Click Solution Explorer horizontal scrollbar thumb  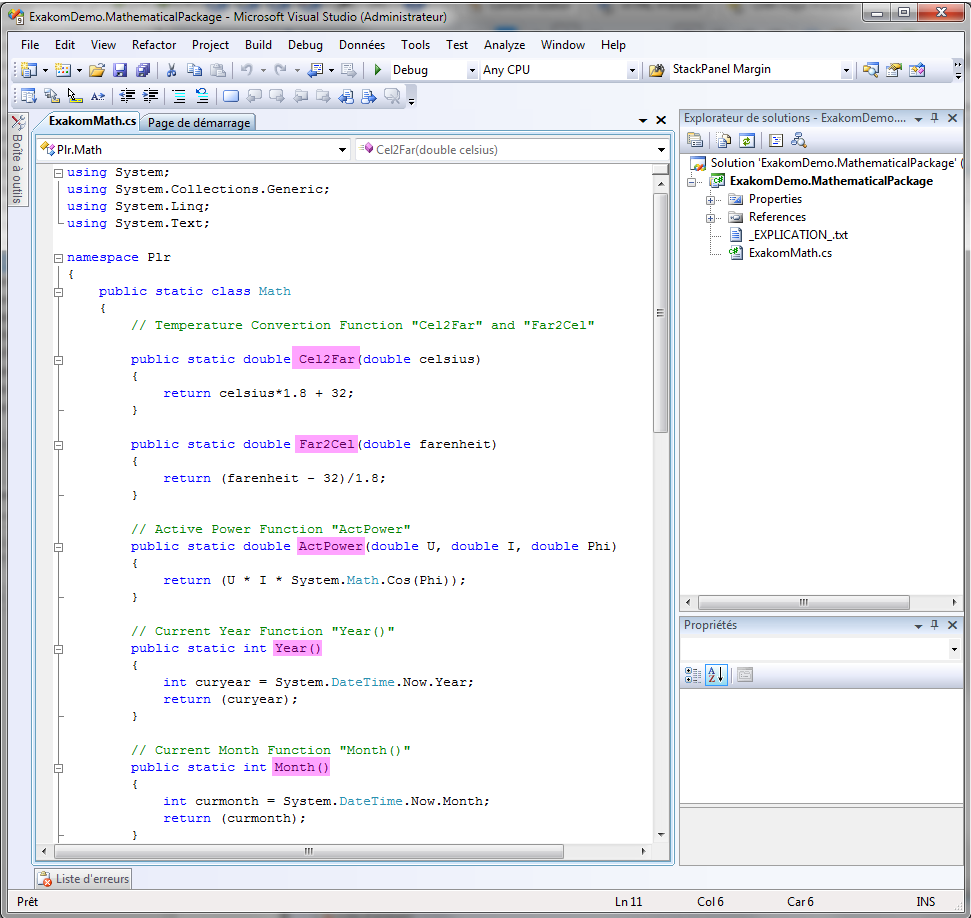[803, 602]
